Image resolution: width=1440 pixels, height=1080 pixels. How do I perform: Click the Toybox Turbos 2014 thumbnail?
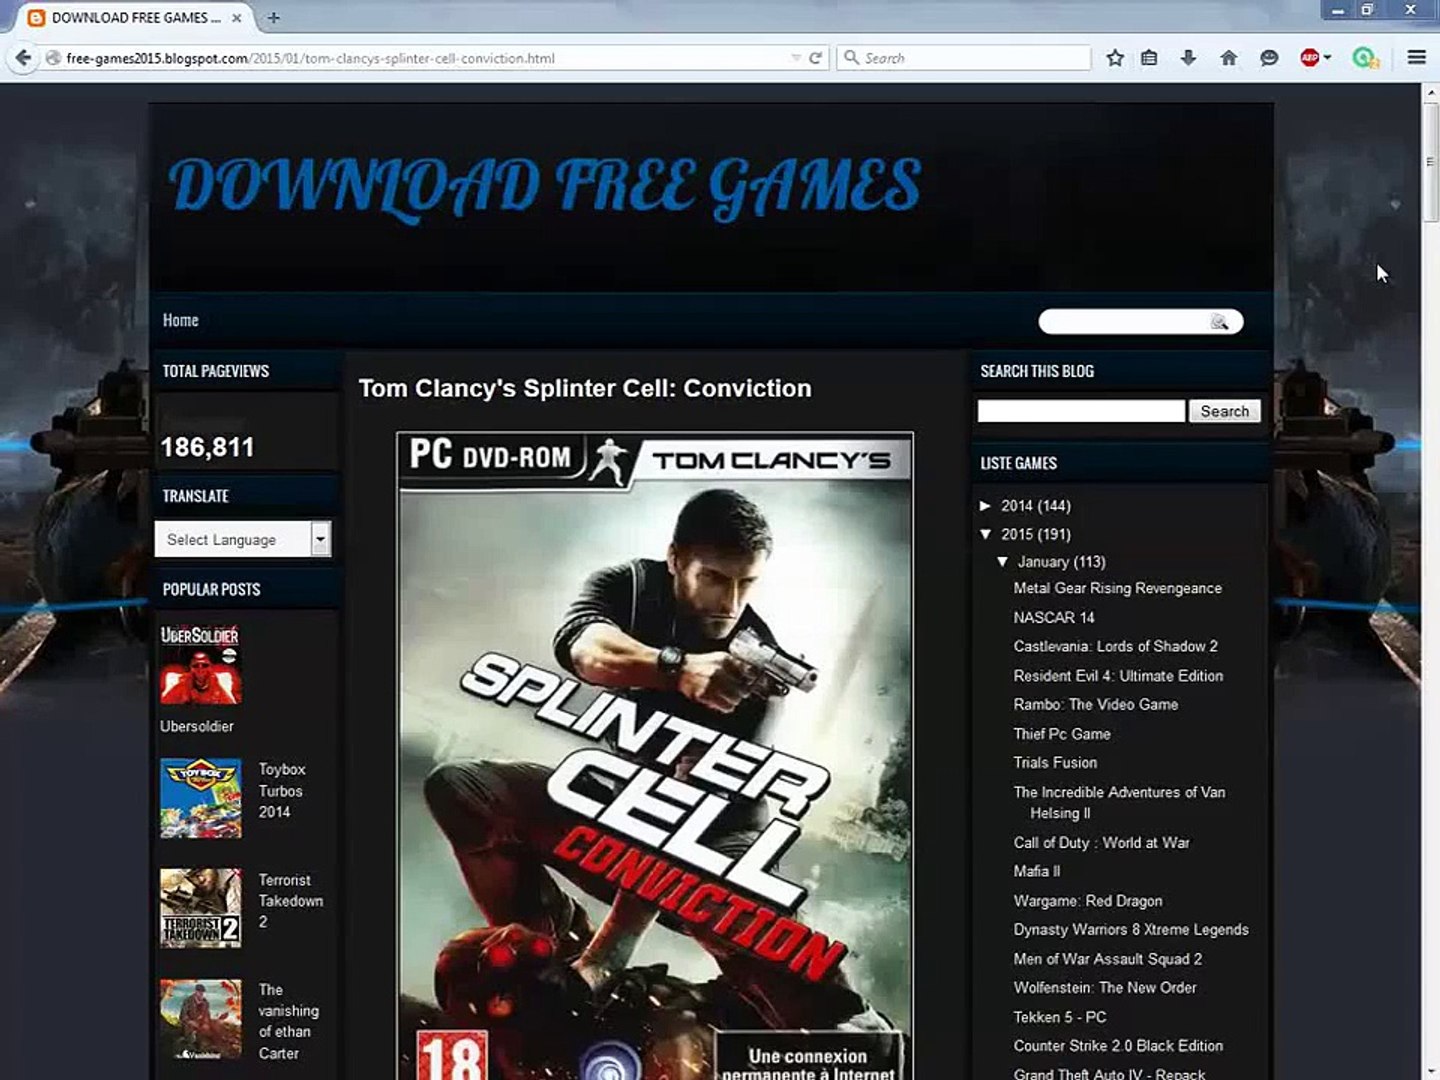click(x=201, y=798)
